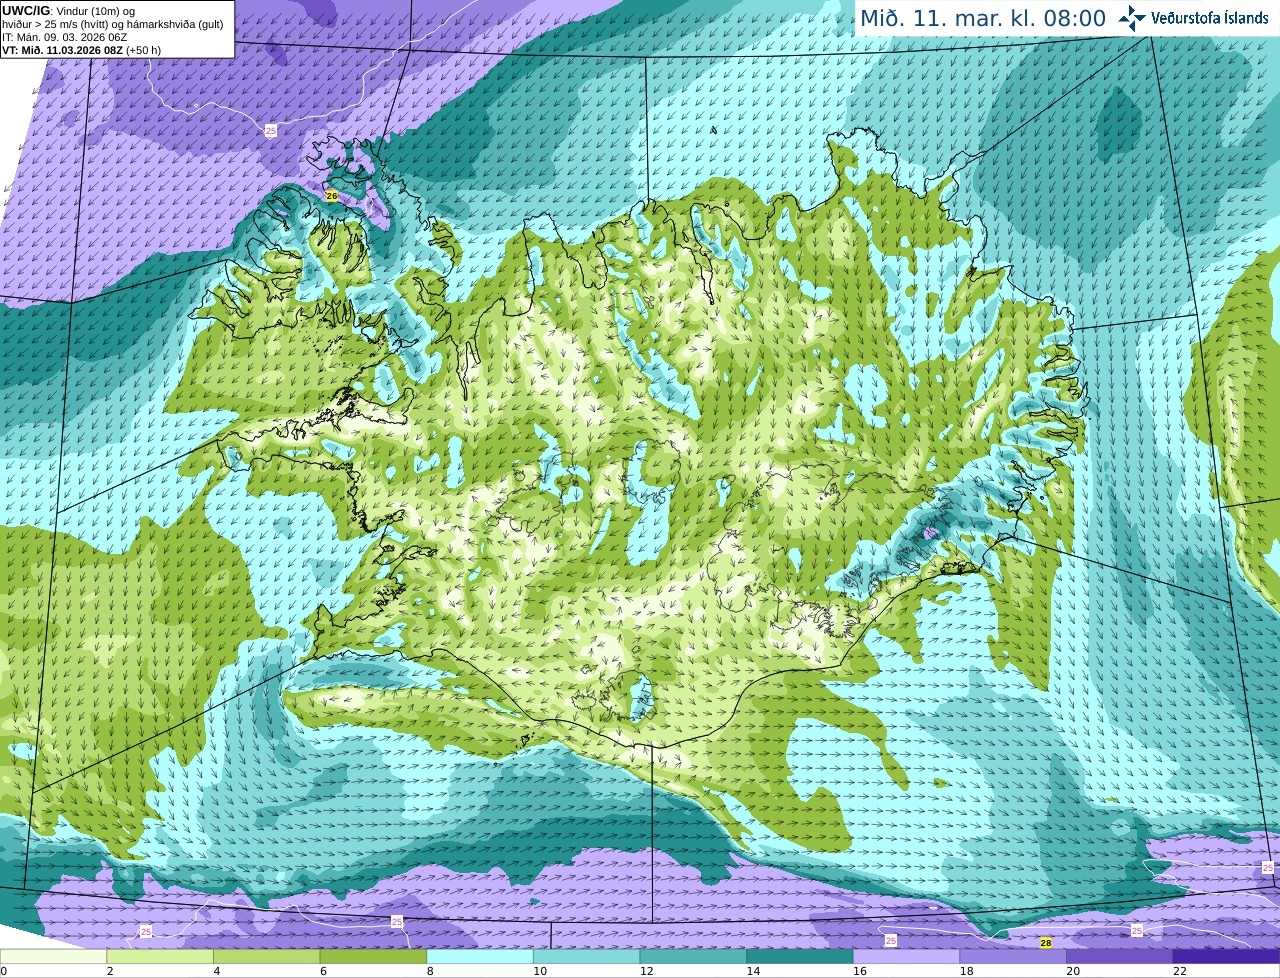Select the 8–10 m/s light cyan swatch
Viewport: 1280px width, 978px height.
(x=480, y=957)
